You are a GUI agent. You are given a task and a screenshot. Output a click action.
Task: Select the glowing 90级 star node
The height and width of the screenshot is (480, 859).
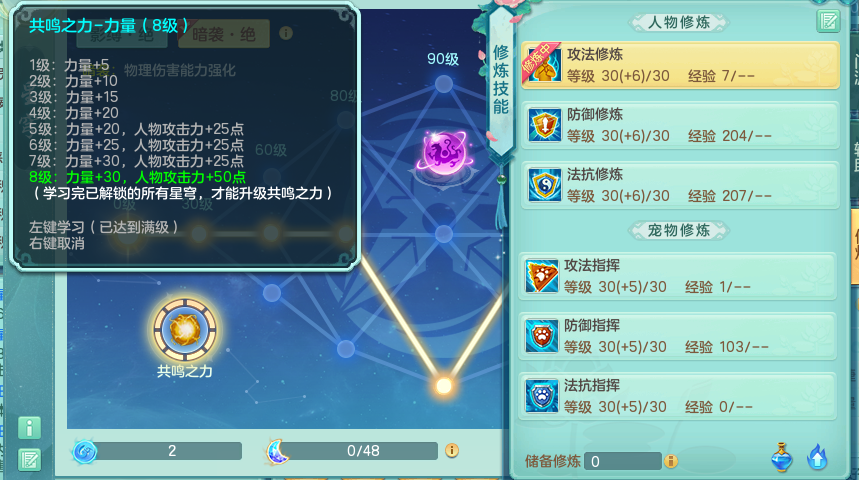click(444, 84)
